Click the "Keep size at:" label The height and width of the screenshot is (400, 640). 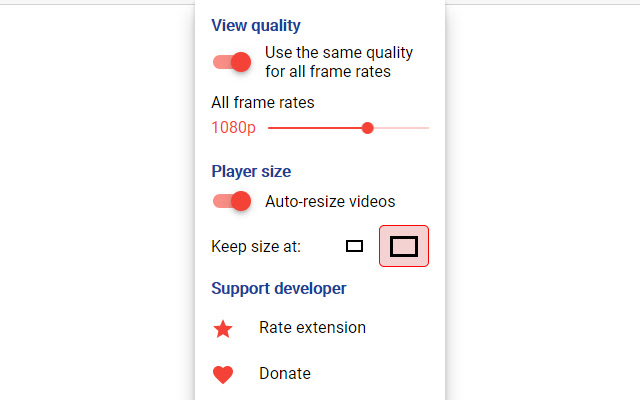[x=256, y=246]
